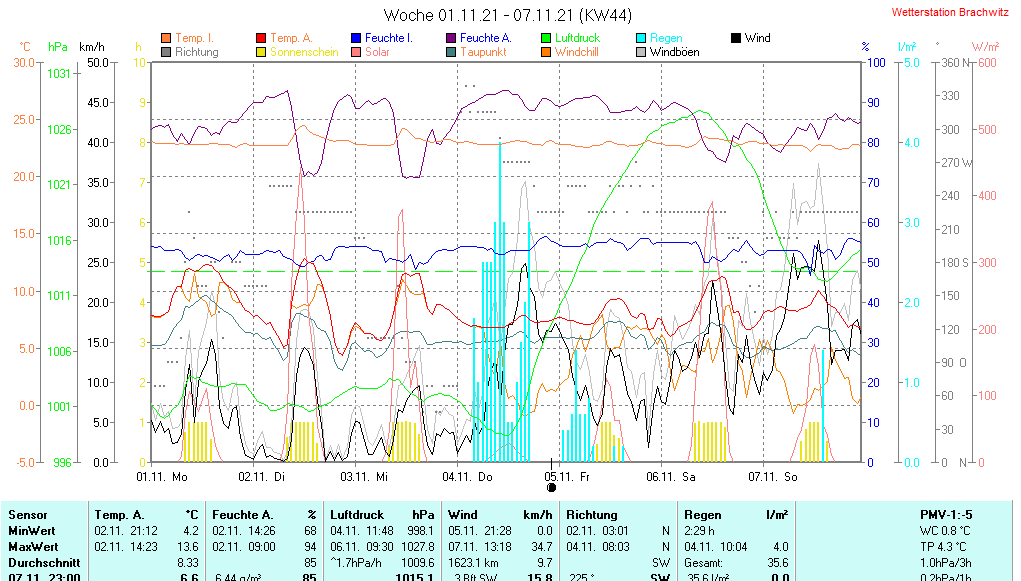Click the cyan Regen legend swatch
Viewport: 1021px width, 581px height.
641,38
